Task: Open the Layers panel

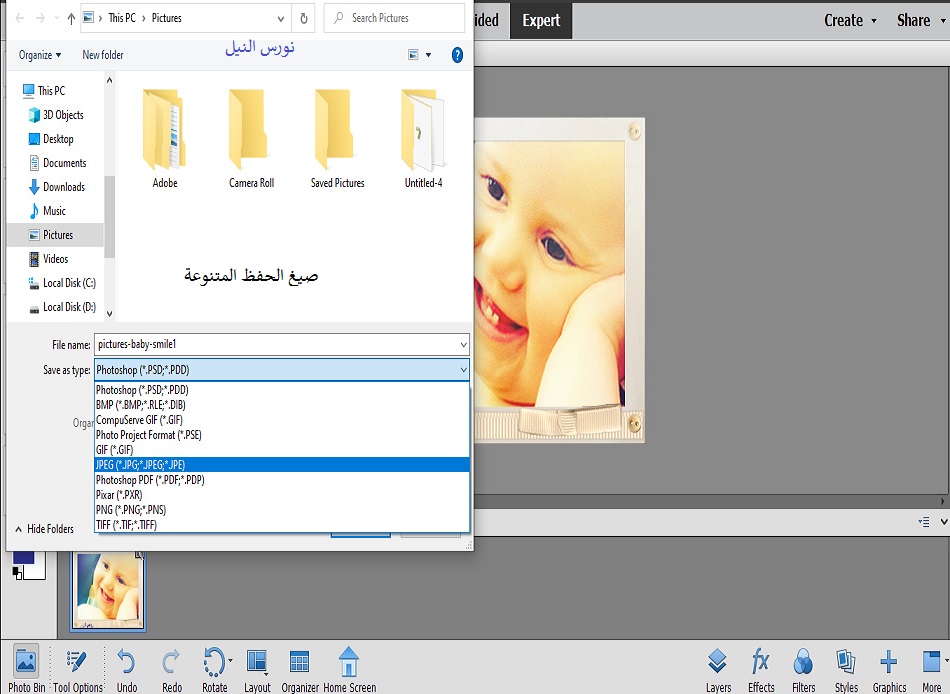Action: tap(718, 668)
